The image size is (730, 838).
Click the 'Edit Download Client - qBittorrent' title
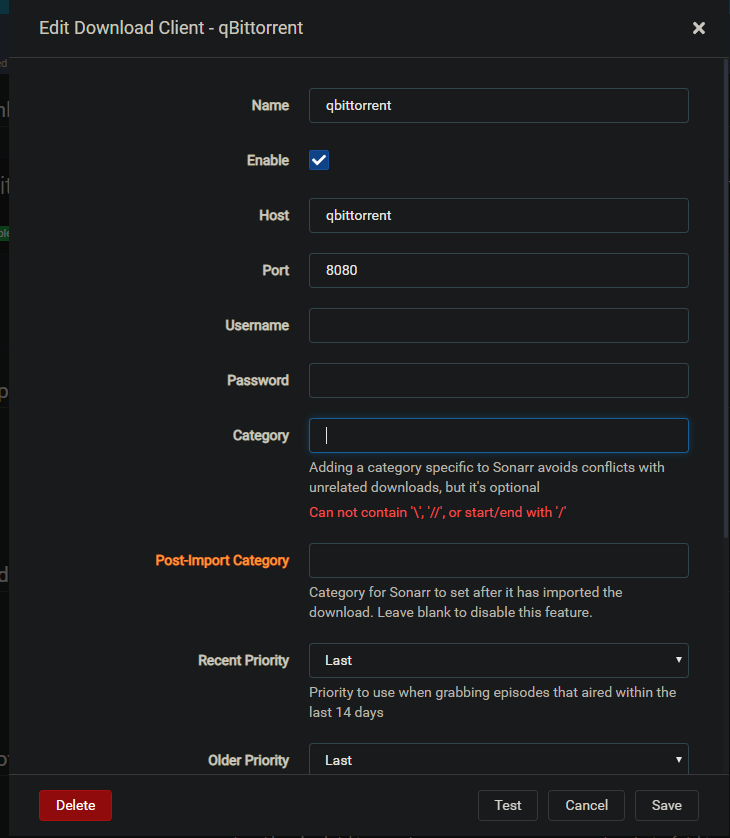pyautogui.click(x=171, y=28)
